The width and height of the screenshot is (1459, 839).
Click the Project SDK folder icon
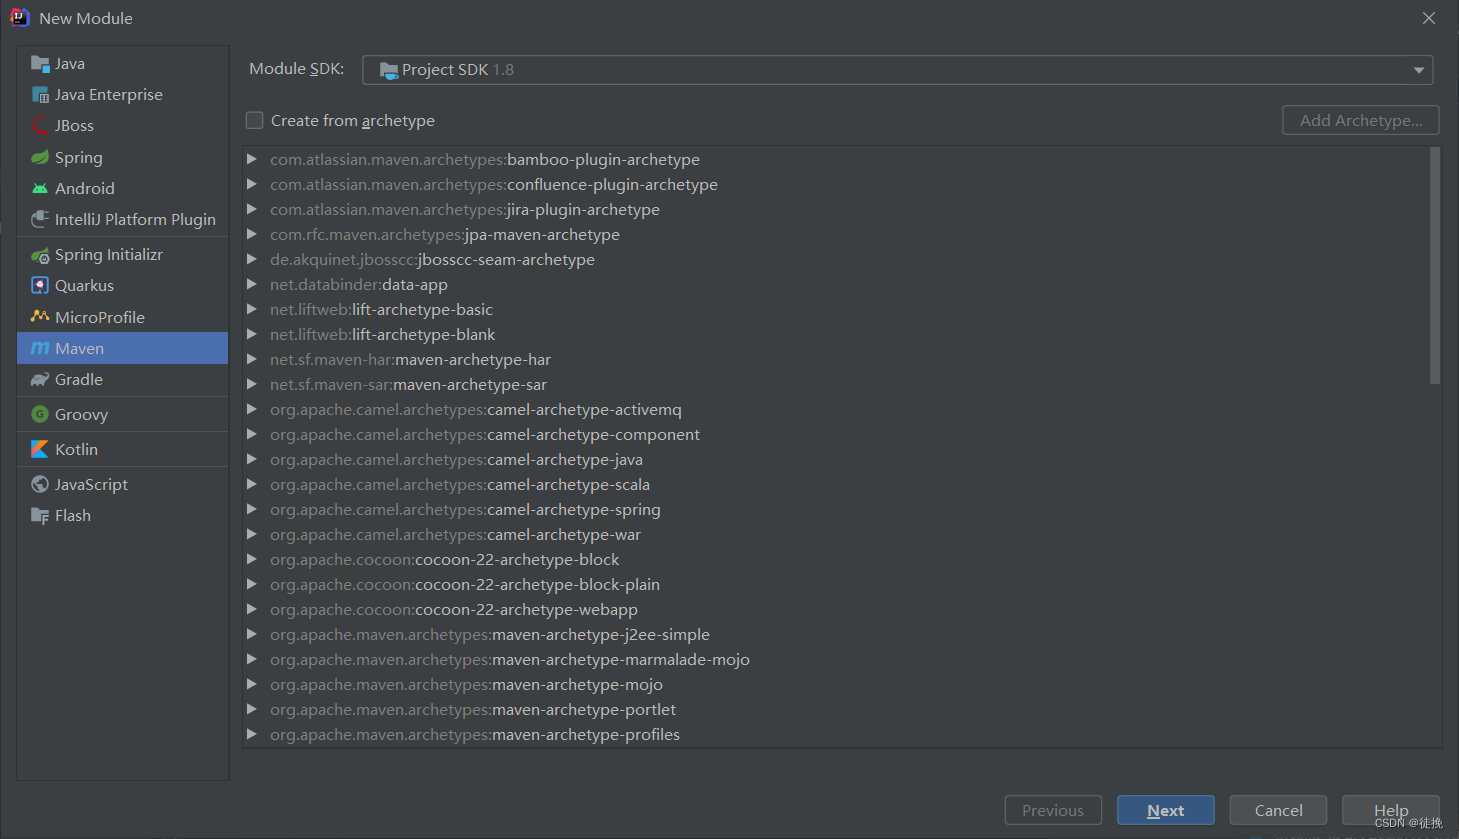click(389, 70)
